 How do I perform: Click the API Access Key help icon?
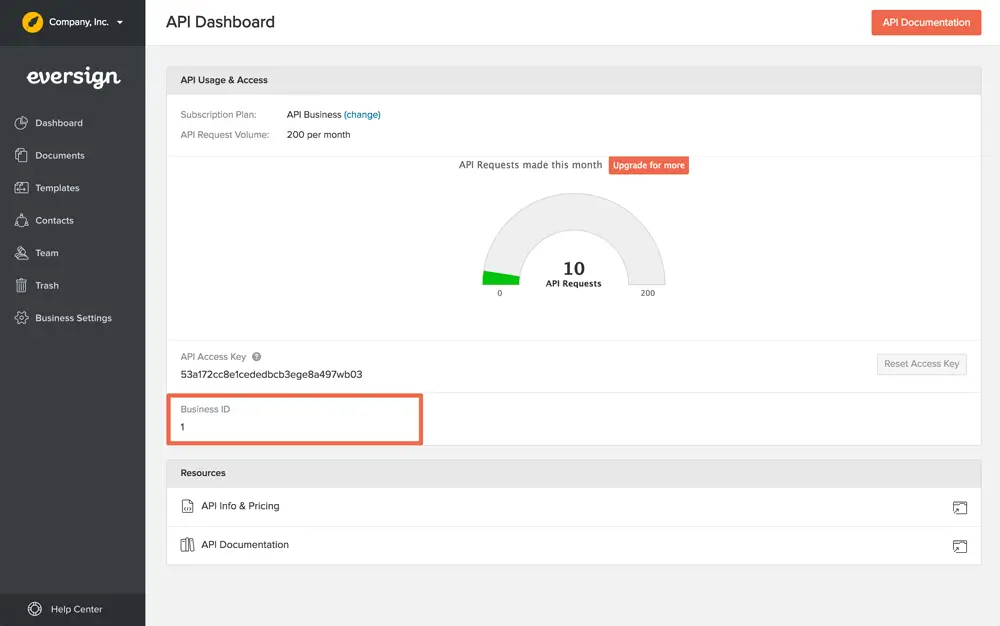(x=256, y=357)
